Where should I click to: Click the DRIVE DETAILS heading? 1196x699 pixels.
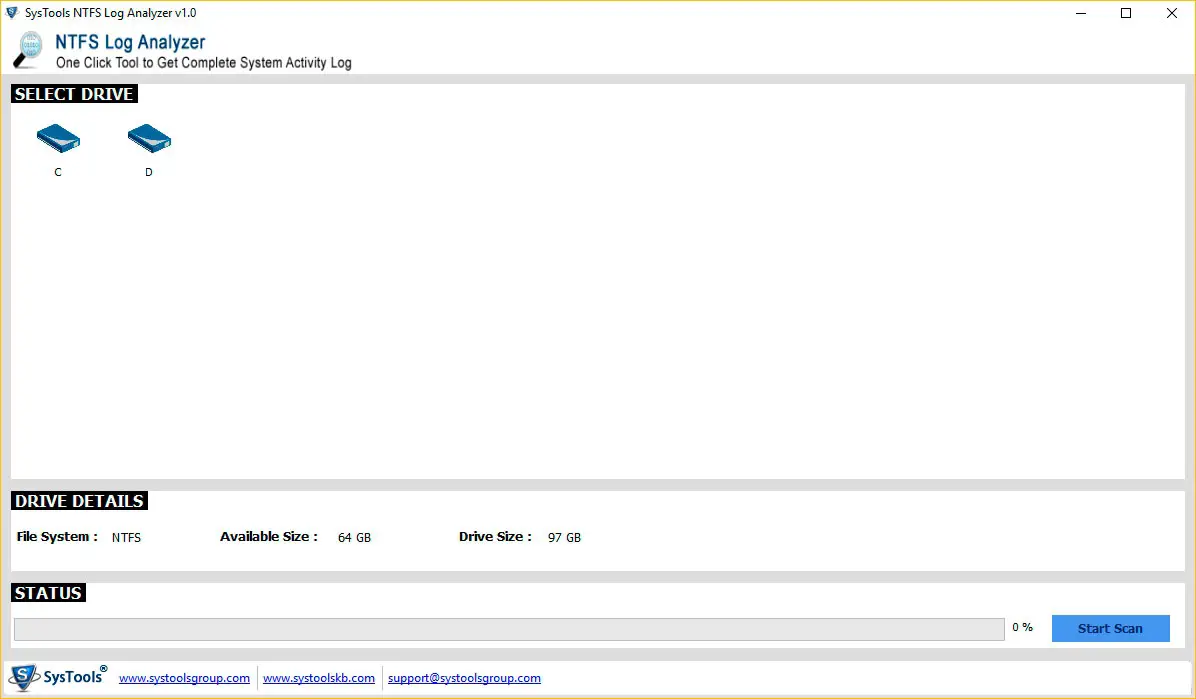coord(79,501)
